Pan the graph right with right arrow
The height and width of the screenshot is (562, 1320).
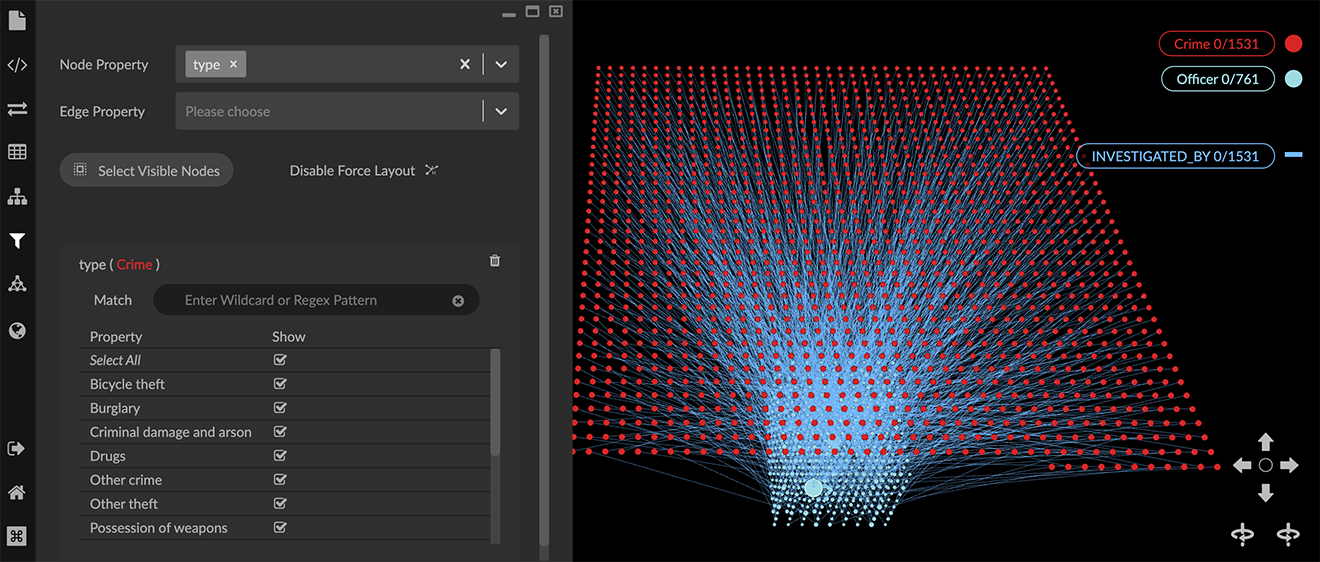click(1289, 465)
